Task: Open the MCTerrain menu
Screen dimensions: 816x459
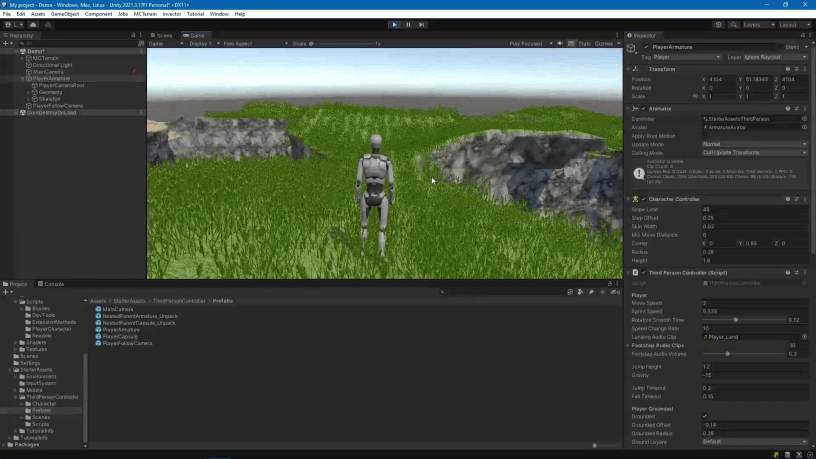Action: pos(145,14)
